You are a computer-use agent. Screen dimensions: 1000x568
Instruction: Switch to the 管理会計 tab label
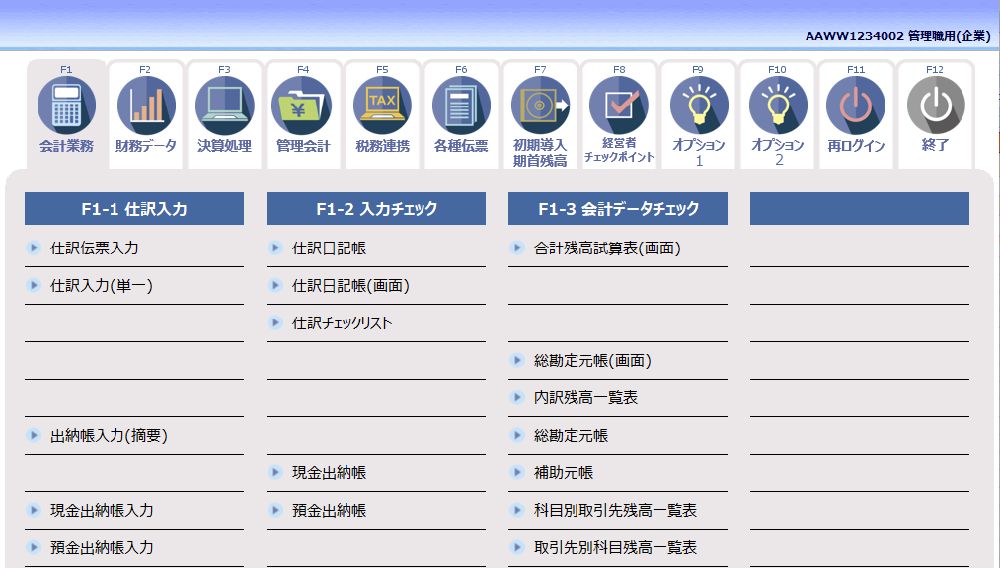point(303,146)
